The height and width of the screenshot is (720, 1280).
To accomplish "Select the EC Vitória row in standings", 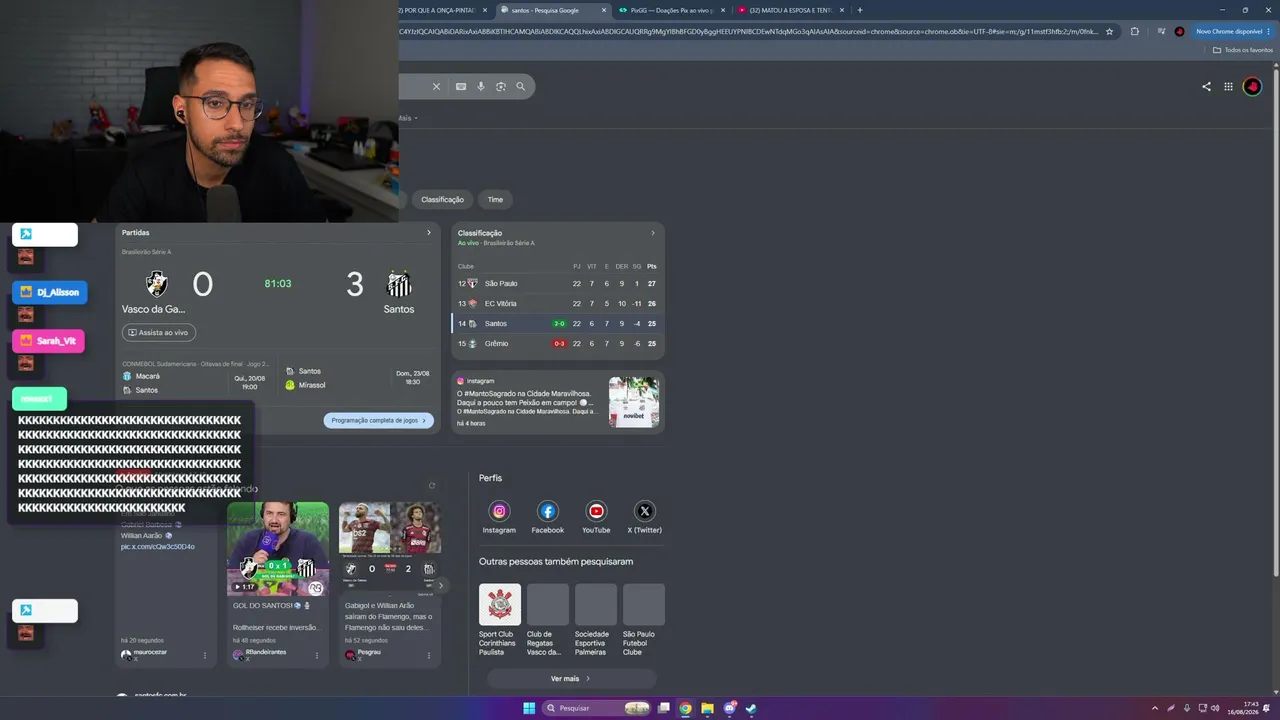I will pos(558,304).
